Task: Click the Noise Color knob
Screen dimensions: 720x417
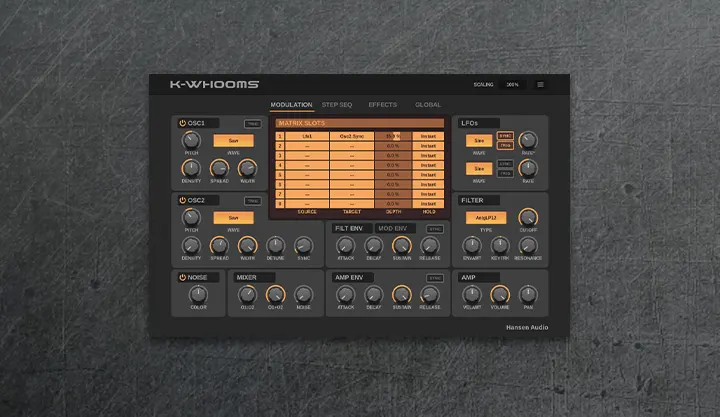Action: [x=198, y=294]
